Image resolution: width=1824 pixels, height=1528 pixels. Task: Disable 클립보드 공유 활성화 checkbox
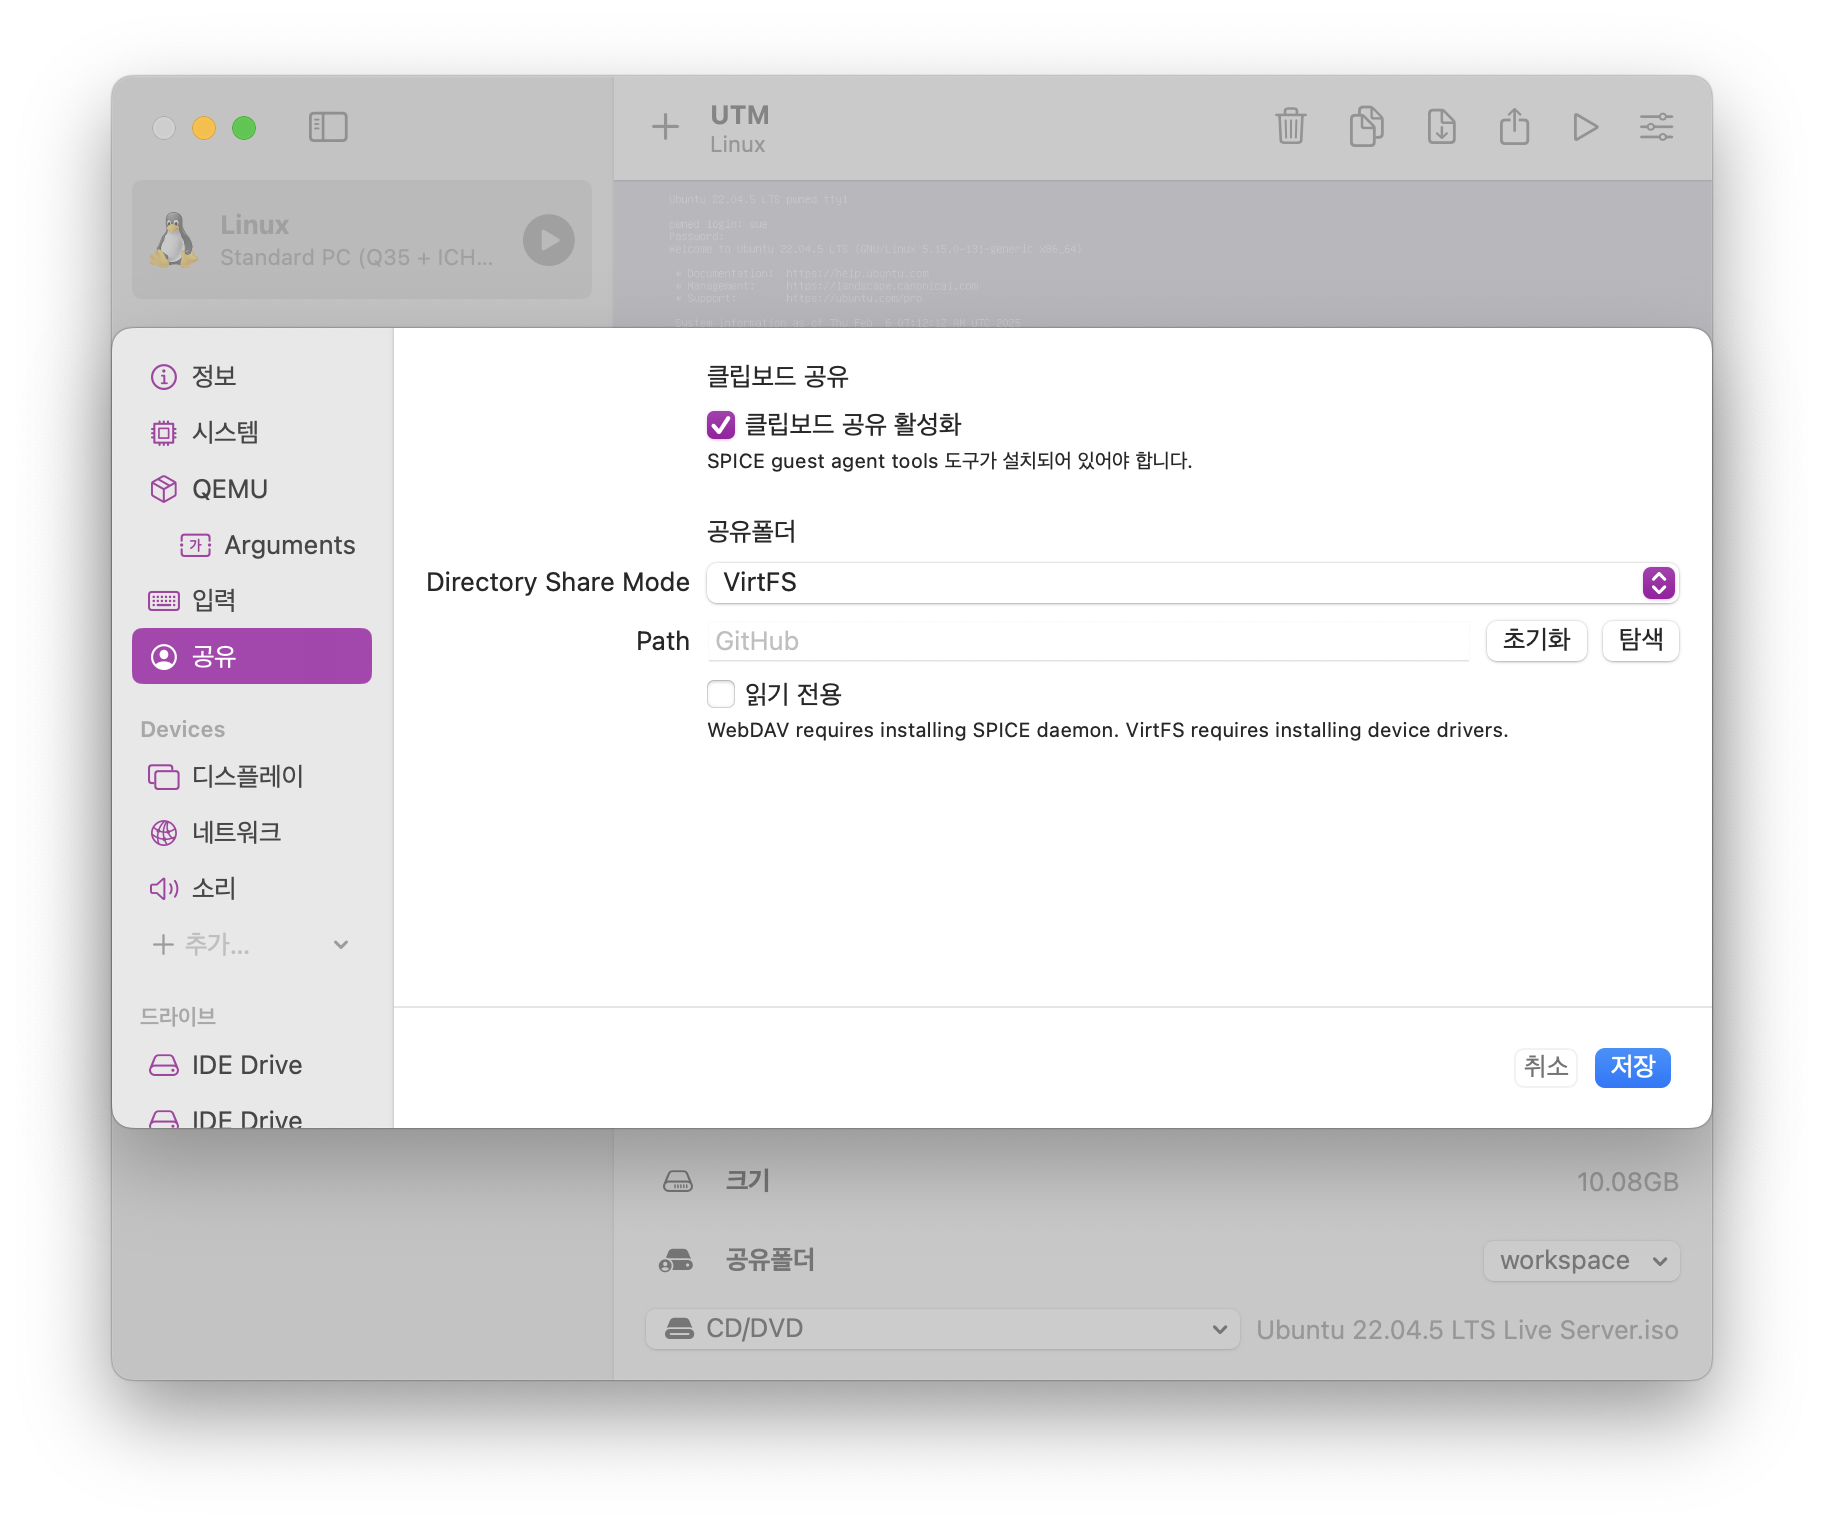[x=721, y=425]
